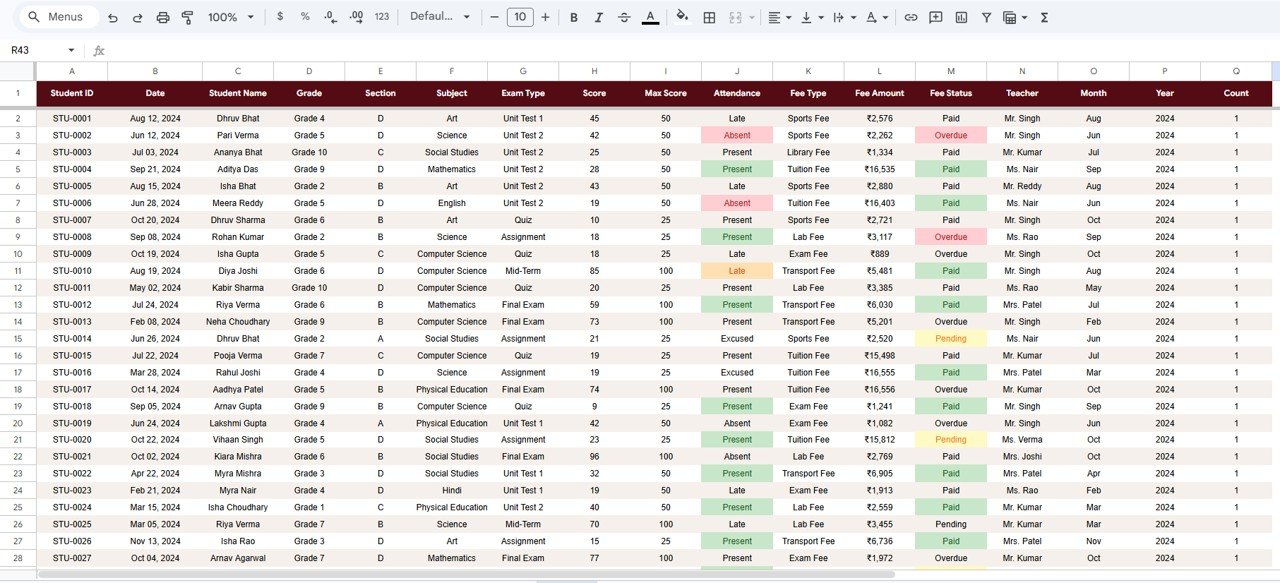Increase font size with plus button
Screen dimensions: 1280x583
pos(545,17)
